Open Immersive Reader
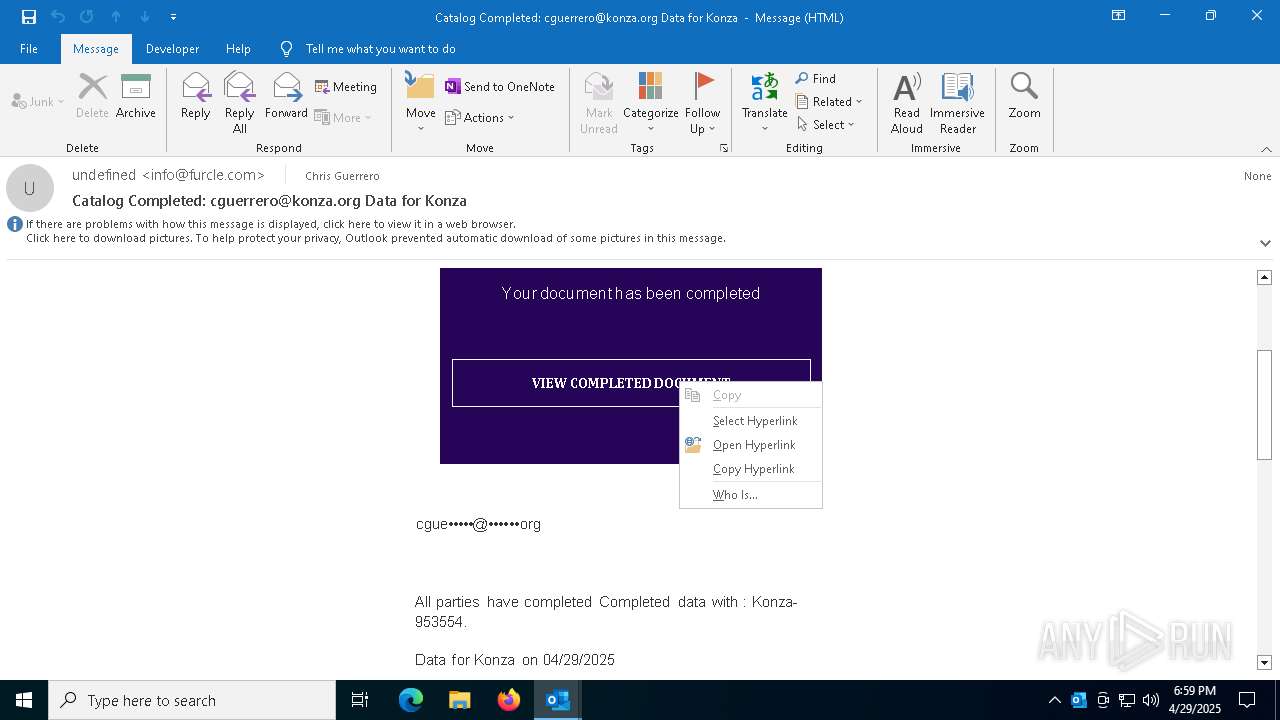The image size is (1280, 720). [x=958, y=102]
